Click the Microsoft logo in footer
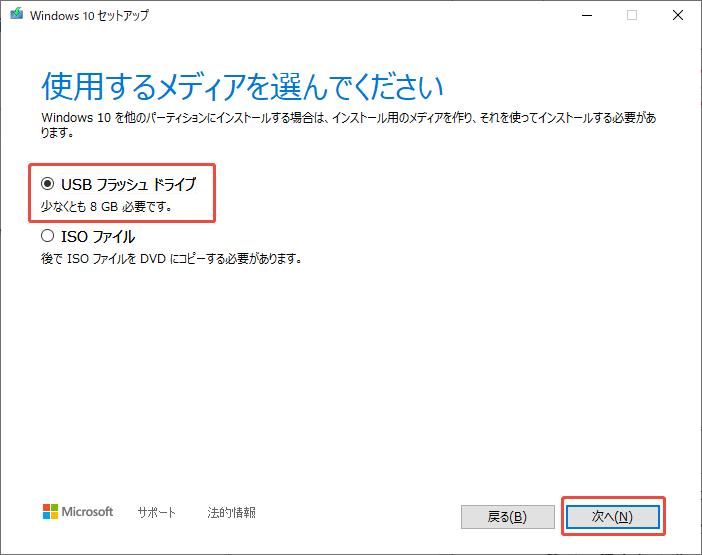Image resolution: width=702 pixels, height=555 pixels. [x=78, y=512]
